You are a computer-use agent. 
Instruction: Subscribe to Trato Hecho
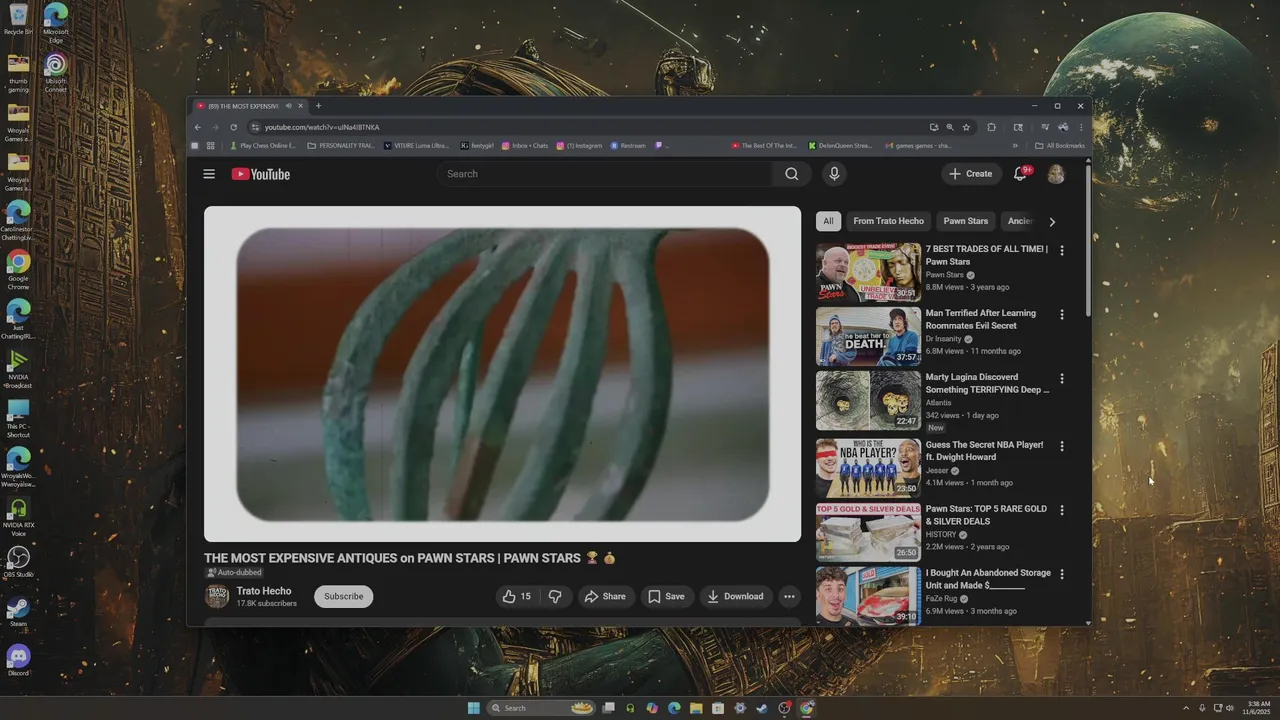pos(343,596)
